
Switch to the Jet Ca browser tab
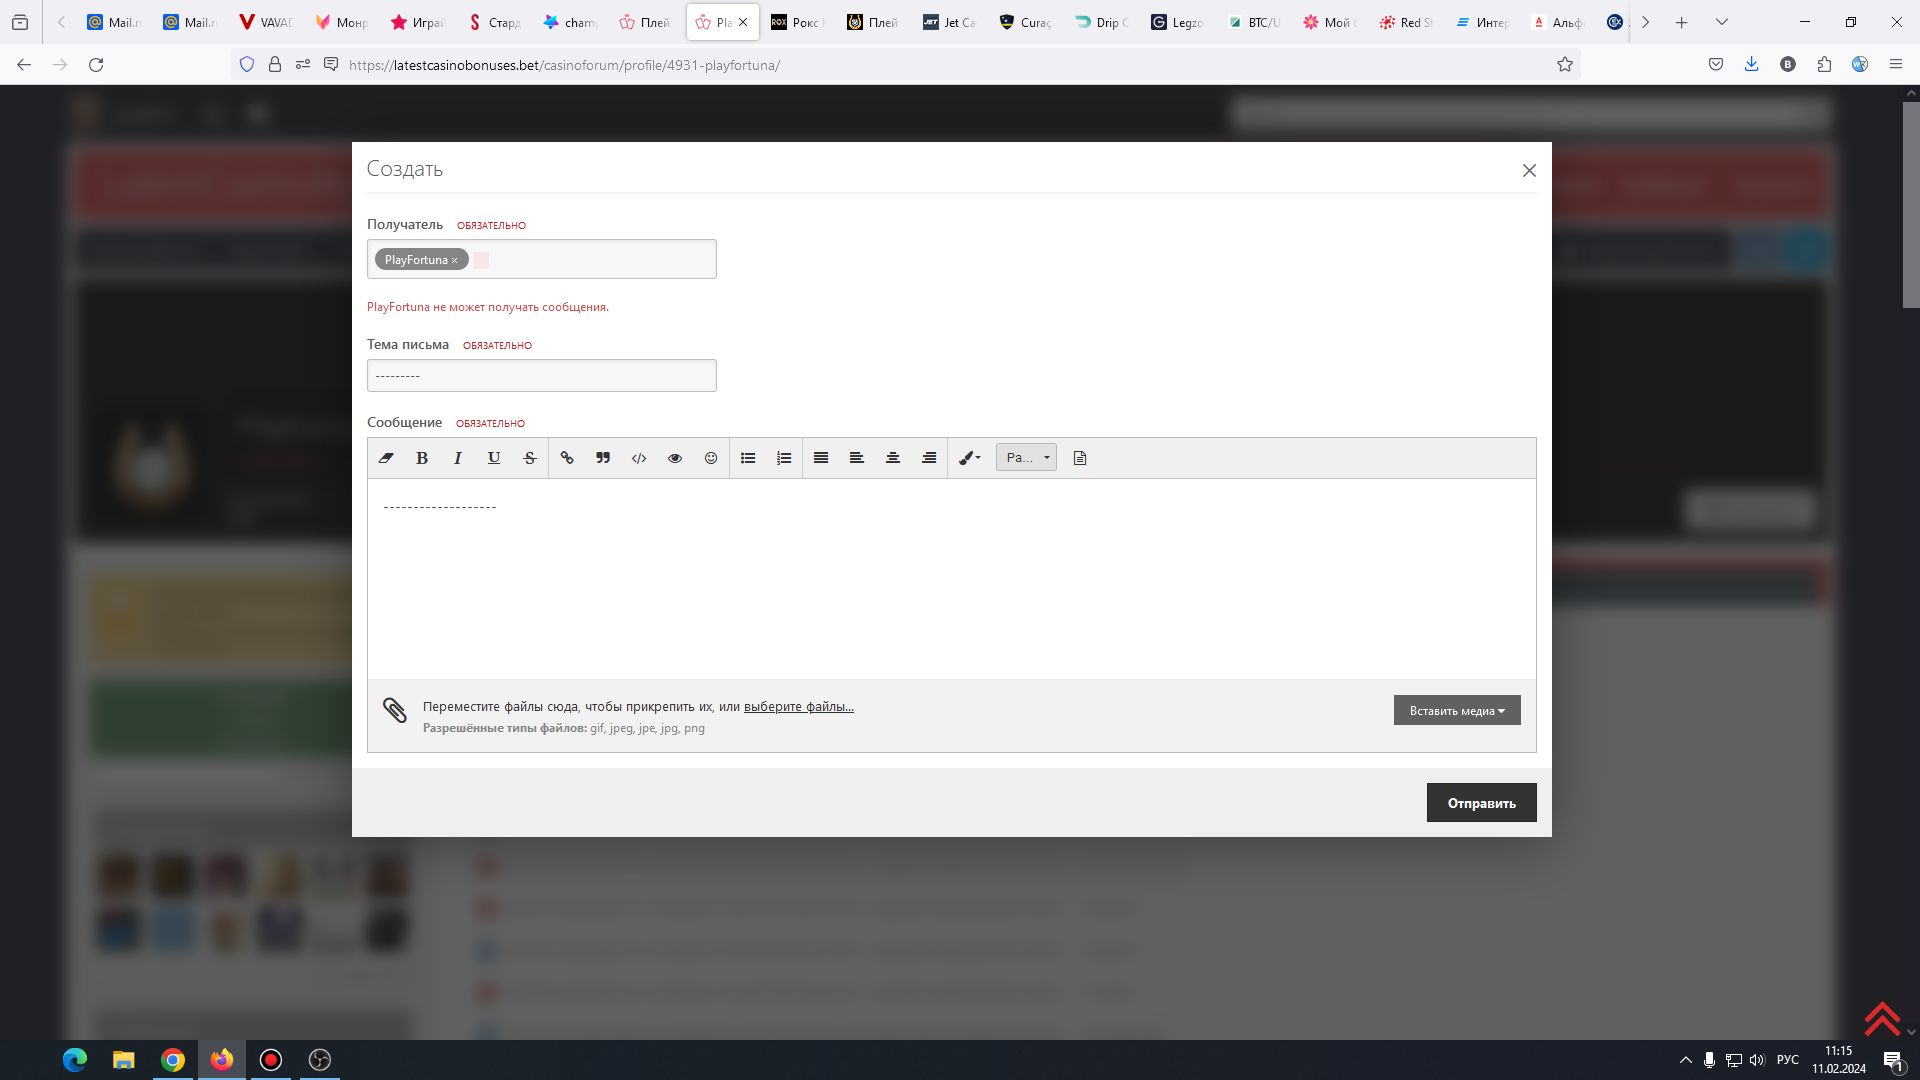click(x=949, y=22)
